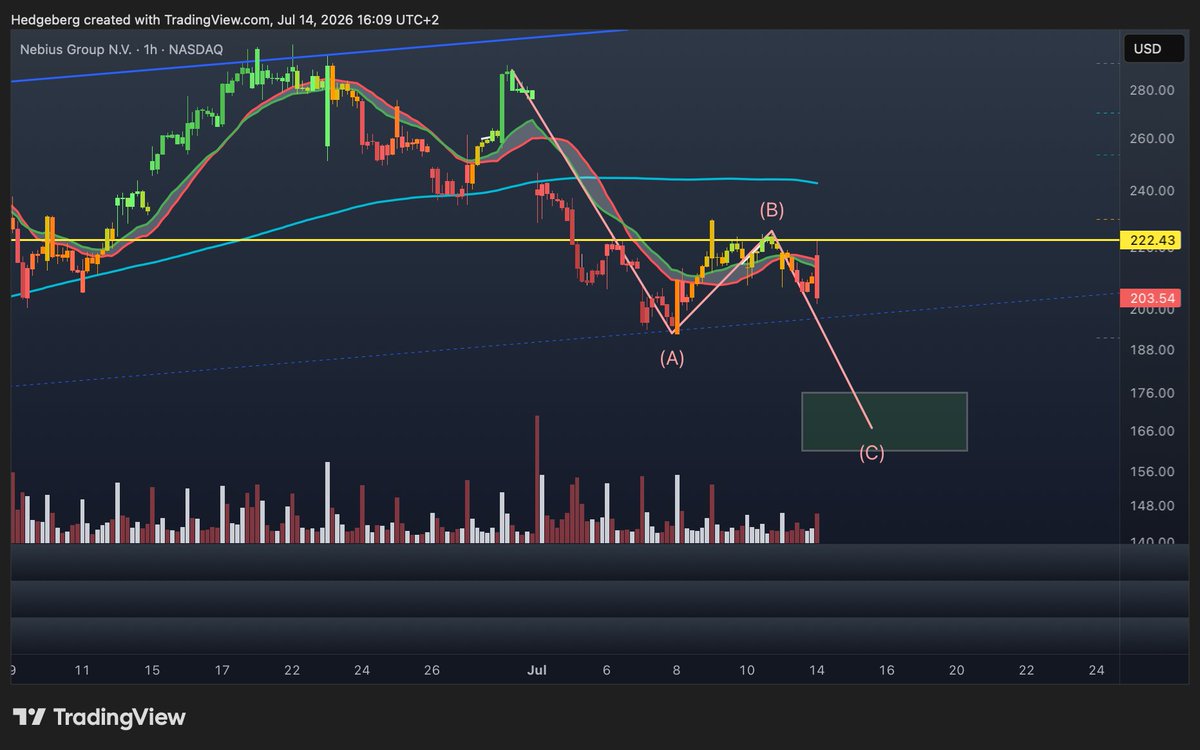
Task: Click the 240.00 price axis label
Action: click(x=1151, y=191)
